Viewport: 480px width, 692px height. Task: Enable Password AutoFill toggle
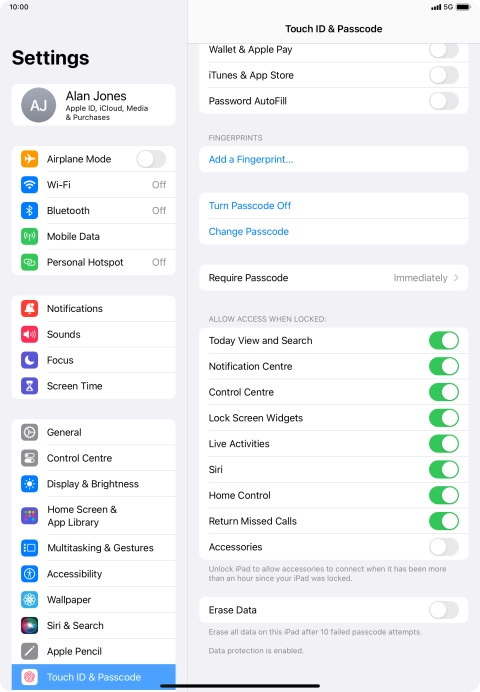coord(444,101)
